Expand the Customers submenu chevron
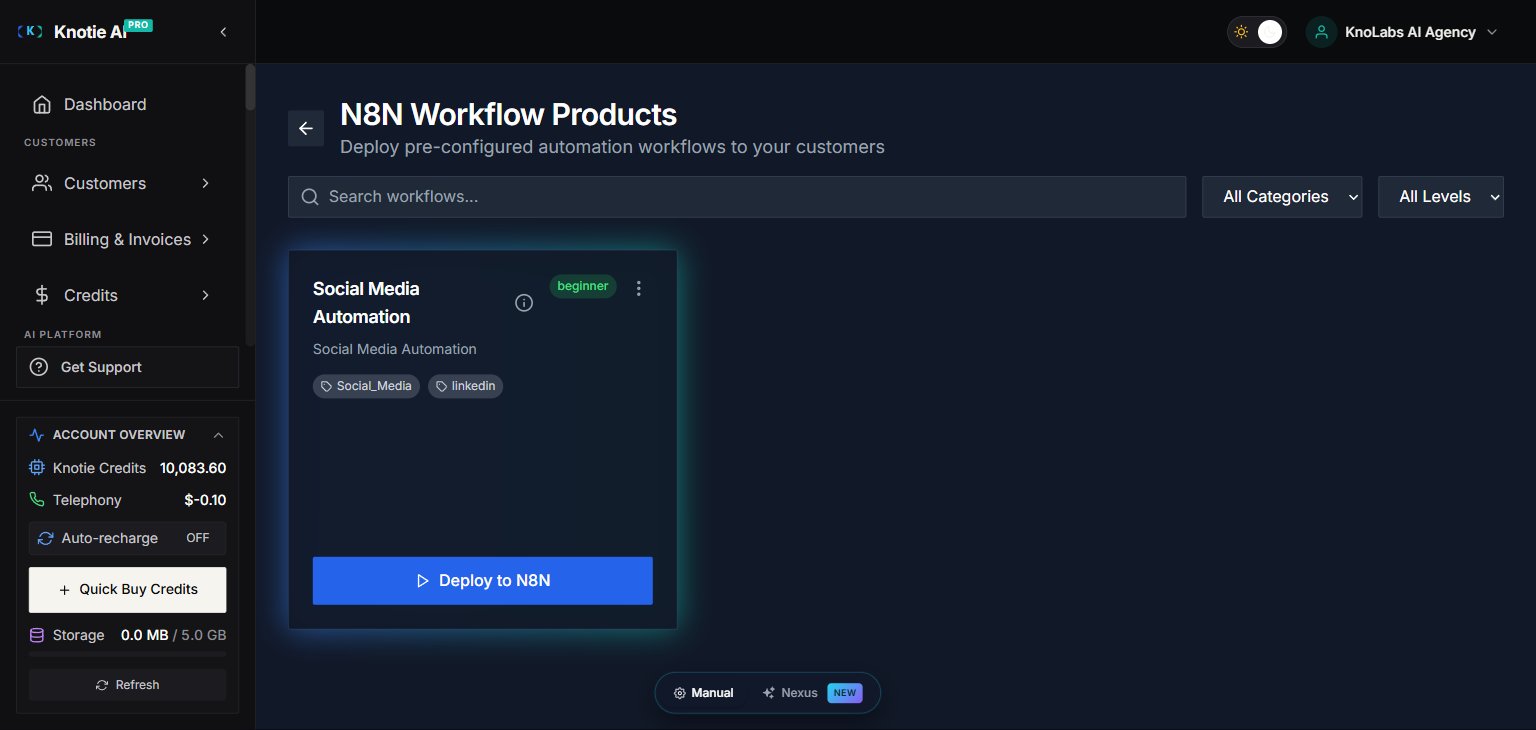Image resolution: width=1536 pixels, height=730 pixels. 205,183
